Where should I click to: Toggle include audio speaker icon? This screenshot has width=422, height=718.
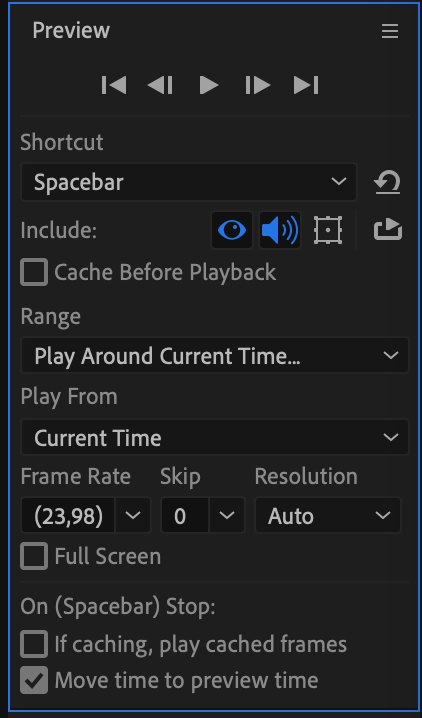pyautogui.click(x=280, y=230)
